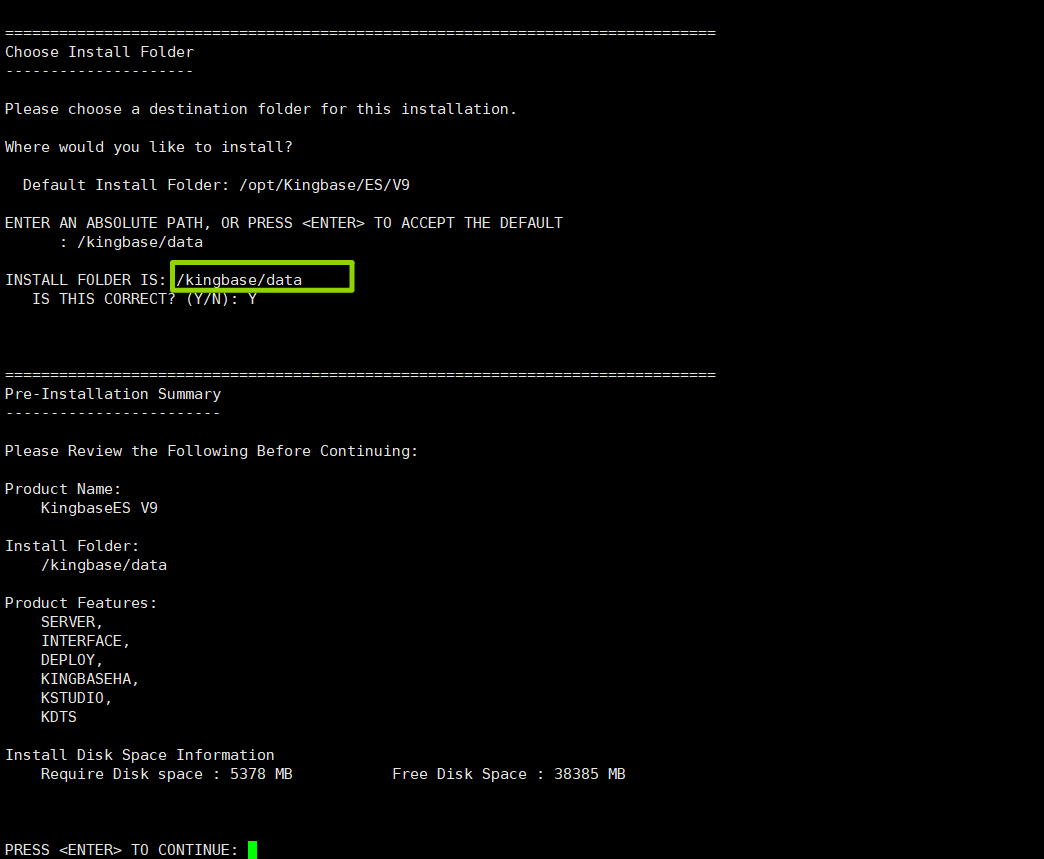This screenshot has height=859, width=1044.
Task: Click 'Free Disk Space : 38385 MB' value
Action: point(509,774)
